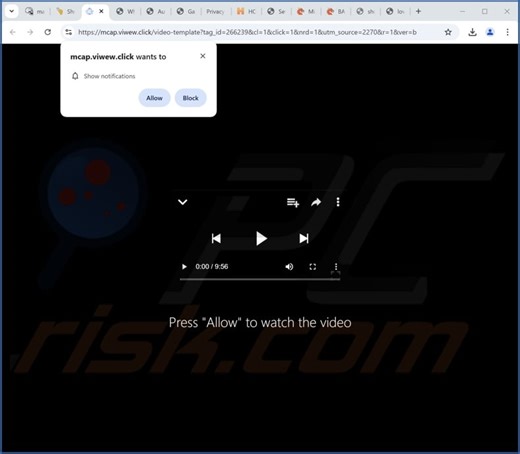The image size is (520, 454).
Task: Open Chrome's three-dot menu
Action: pyautogui.click(x=507, y=32)
